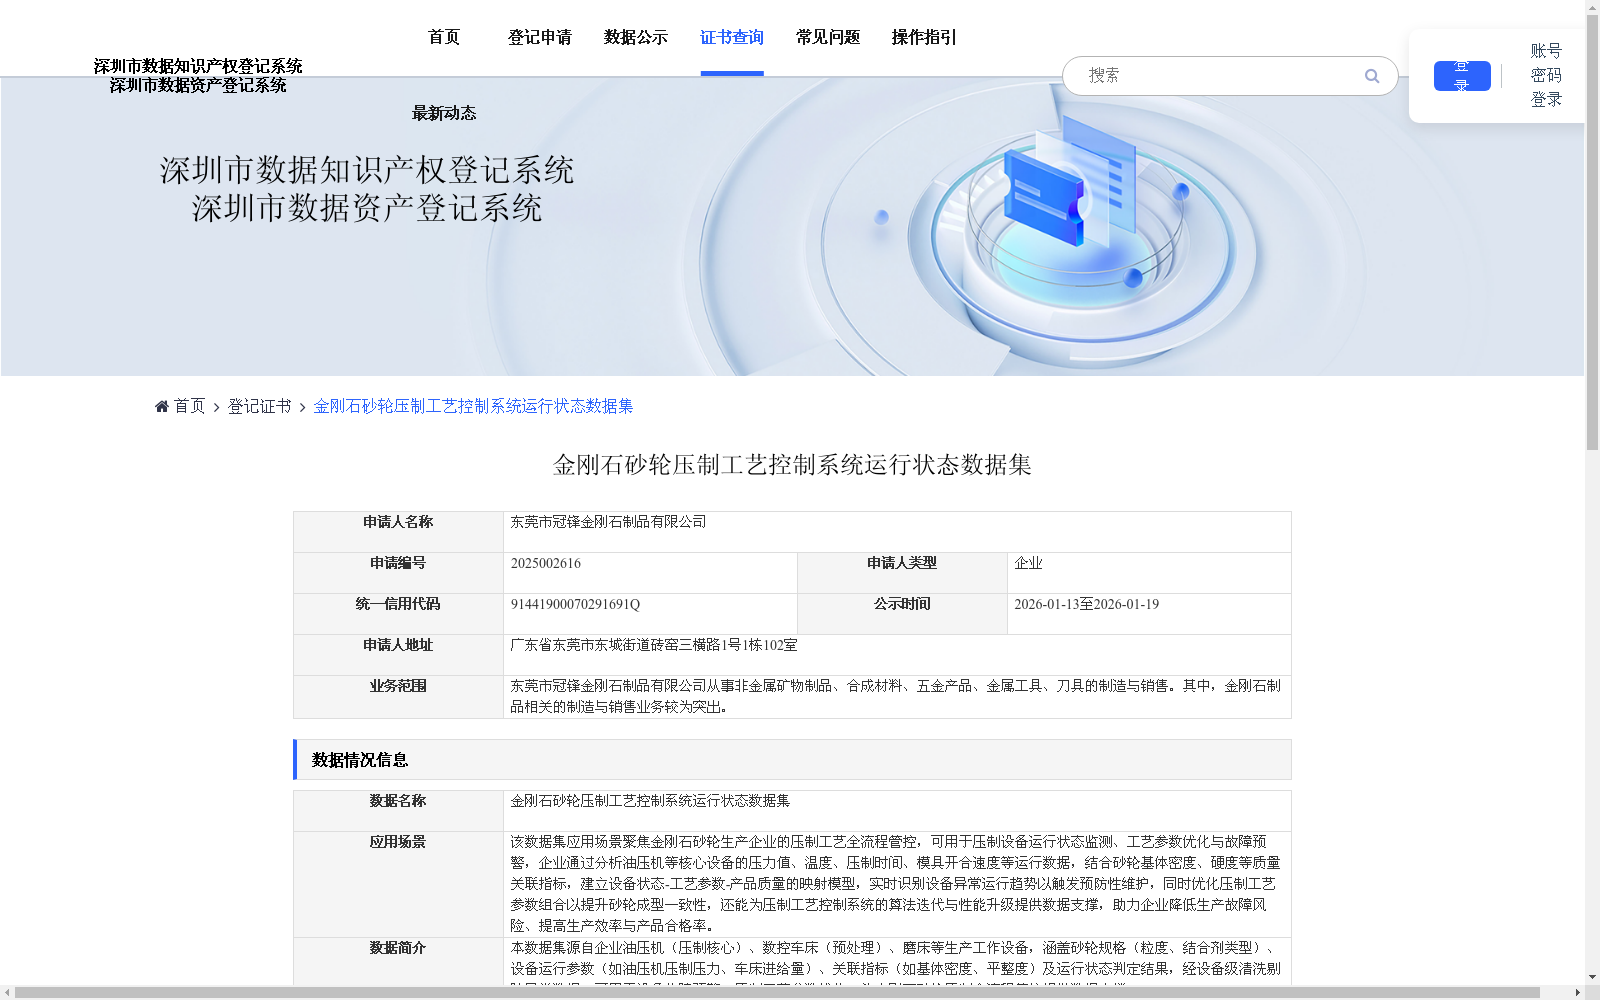Go to 登记证书 breadcrumb link

[x=259, y=406]
